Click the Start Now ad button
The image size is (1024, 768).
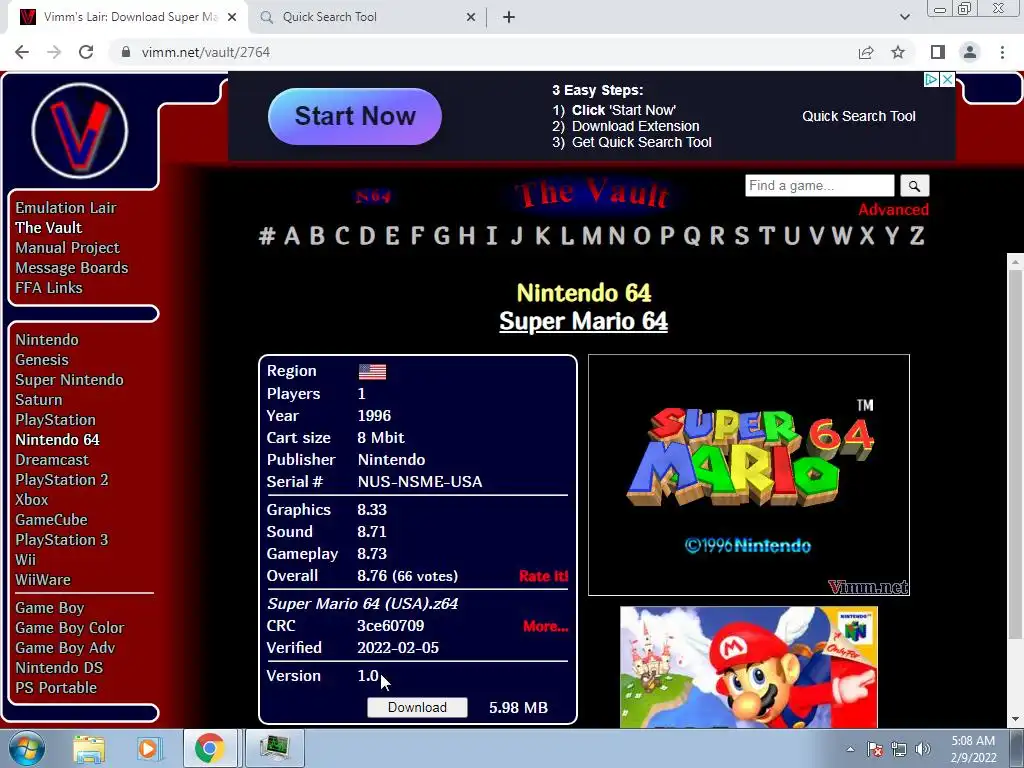[355, 116]
